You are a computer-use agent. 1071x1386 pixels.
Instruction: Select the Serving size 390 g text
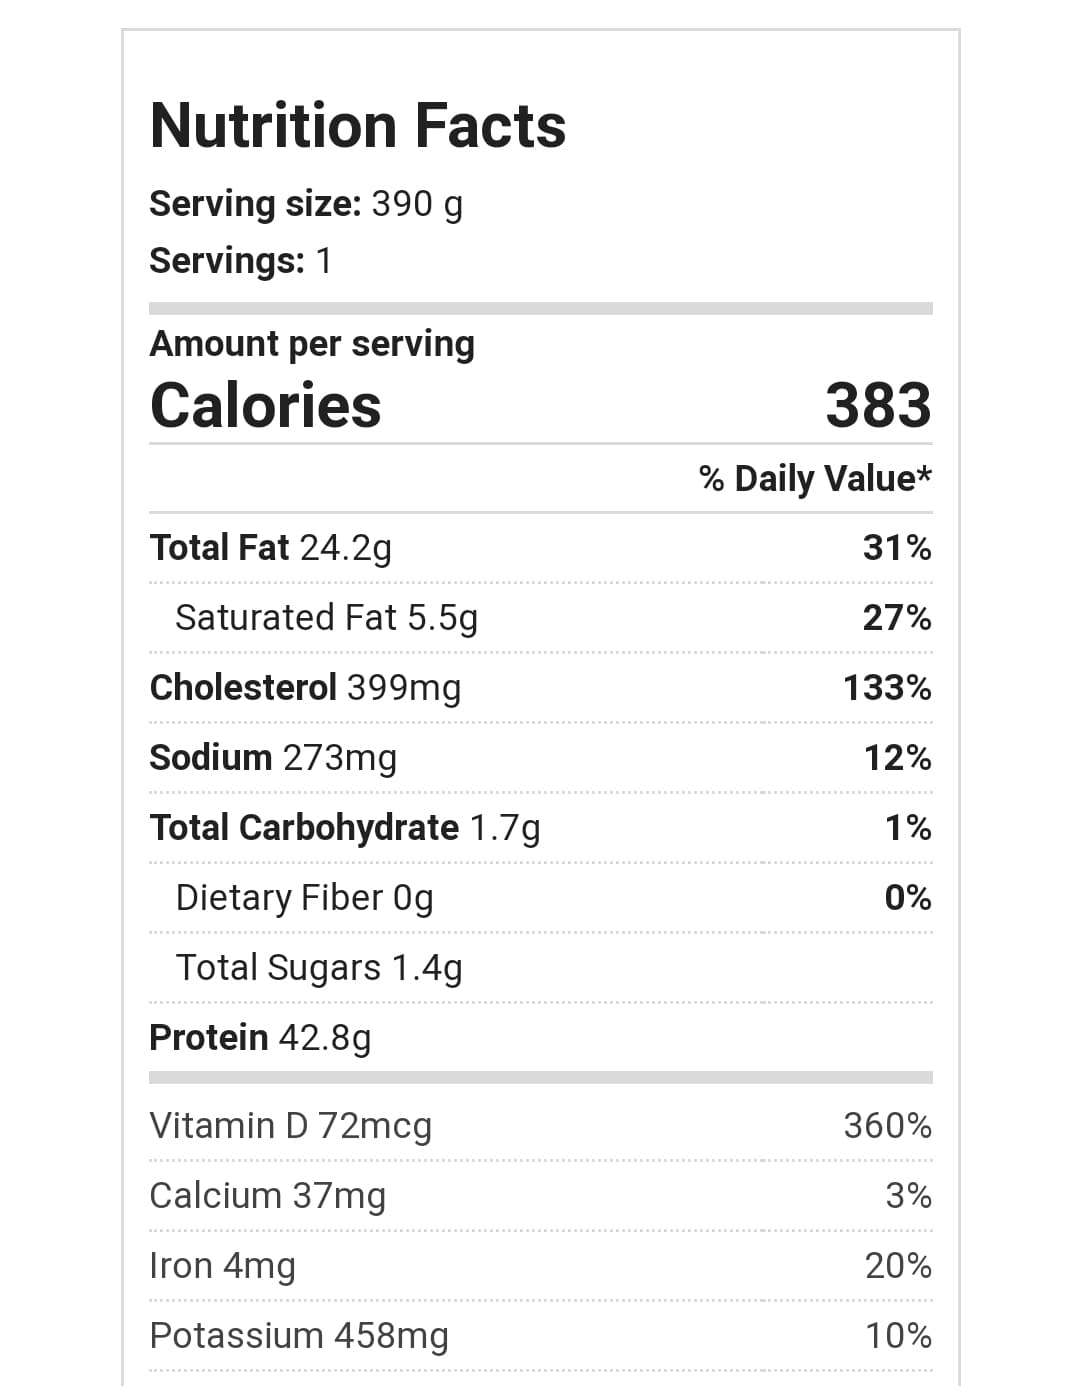point(306,204)
